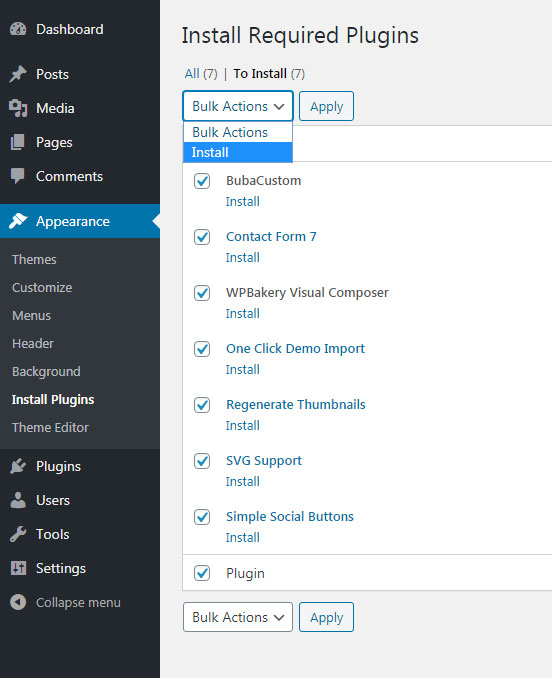Viewport: 552px width, 678px height.
Task: Go to Theme Editor submenu
Action: [50, 427]
